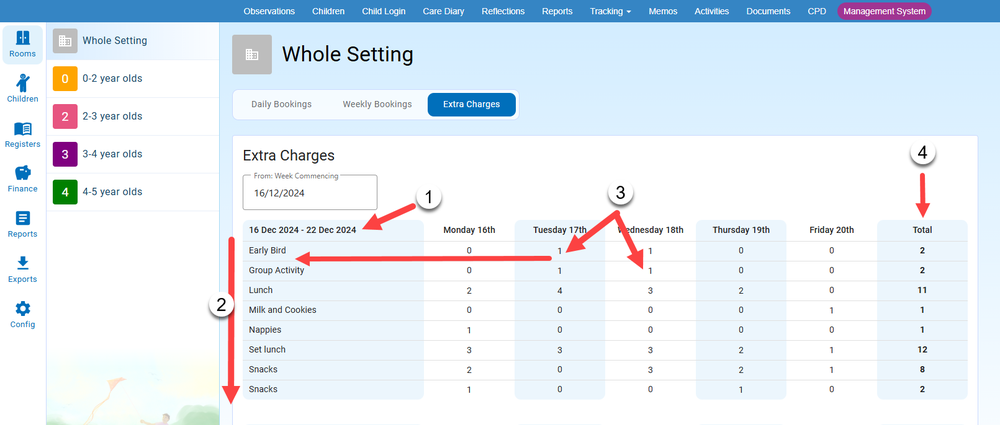Click the Early Bird row label
The height and width of the screenshot is (425, 1000).
pos(267,251)
